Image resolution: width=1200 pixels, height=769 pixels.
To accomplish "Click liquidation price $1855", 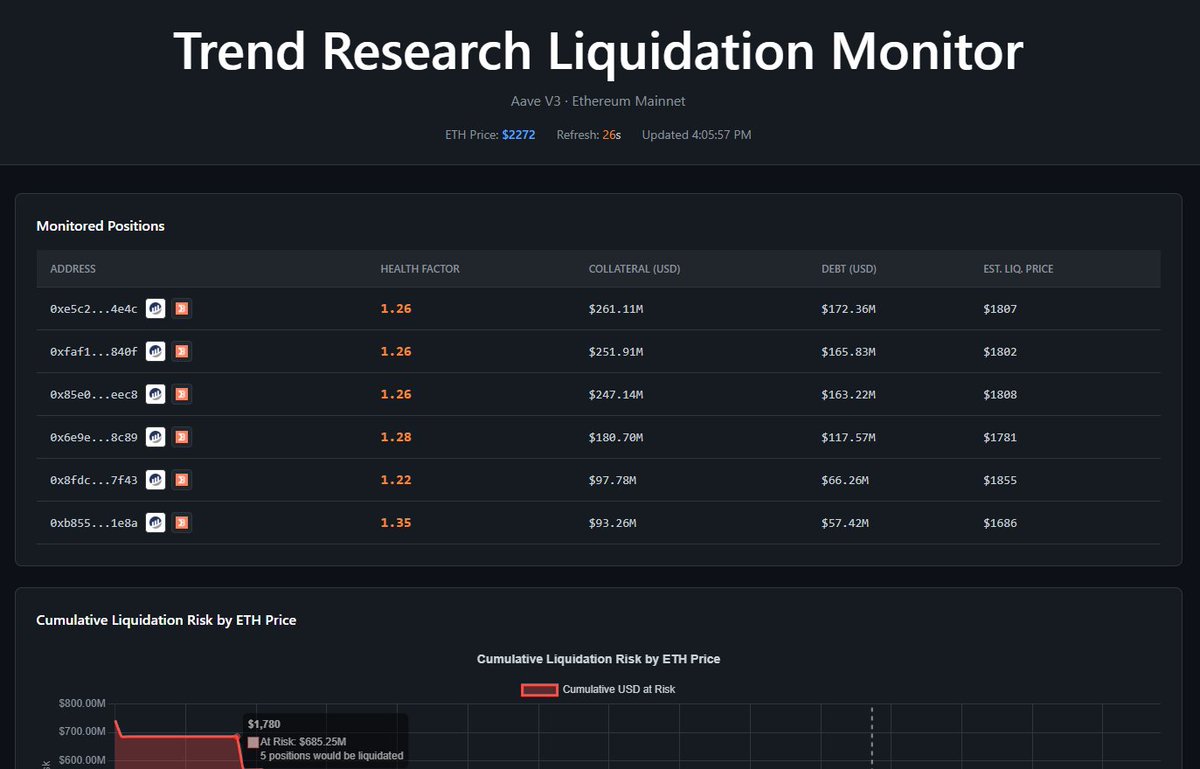I will (x=1000, y=480).
